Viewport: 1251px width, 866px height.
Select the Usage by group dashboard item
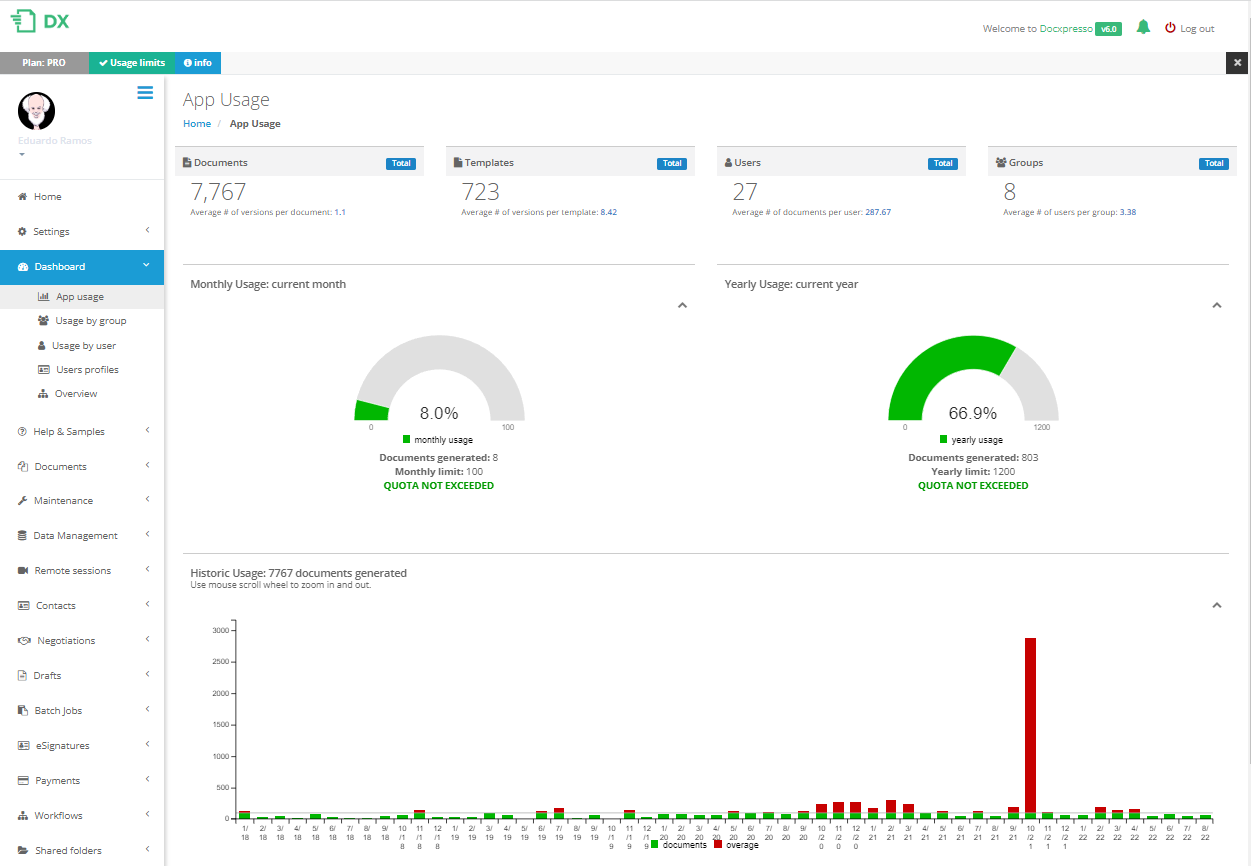(x=89, y=320)
